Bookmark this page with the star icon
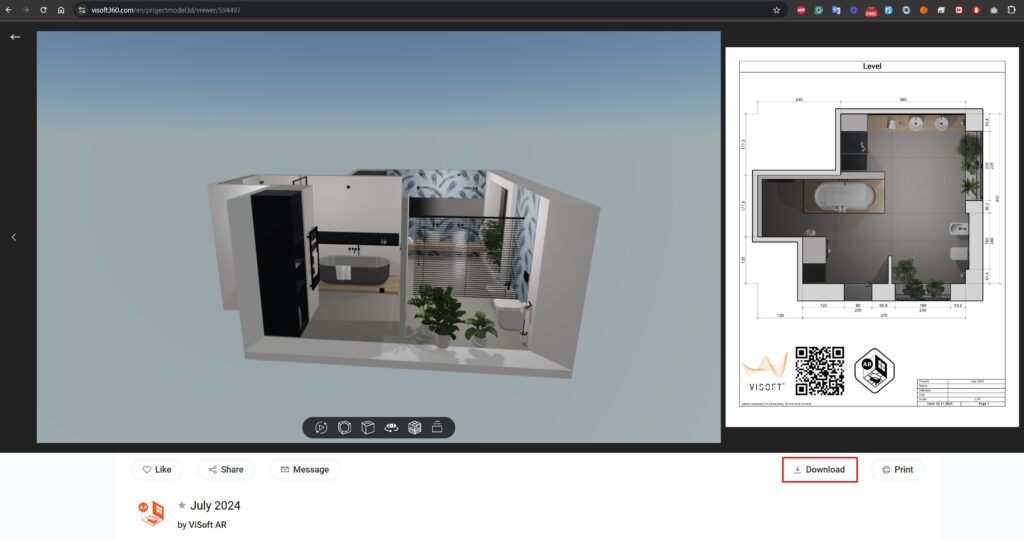The height and width of the screenshot is (539, 1024). click(776, 10)
